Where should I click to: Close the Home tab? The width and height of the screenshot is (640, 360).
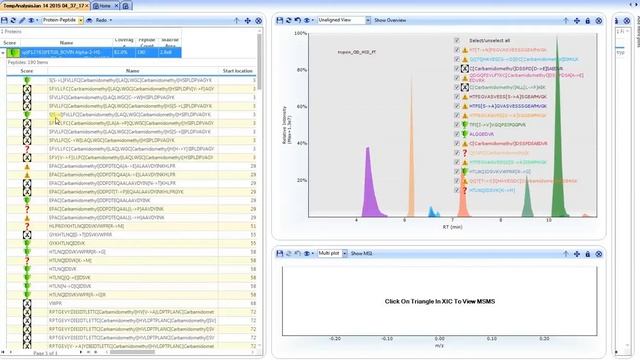[116, 6]
